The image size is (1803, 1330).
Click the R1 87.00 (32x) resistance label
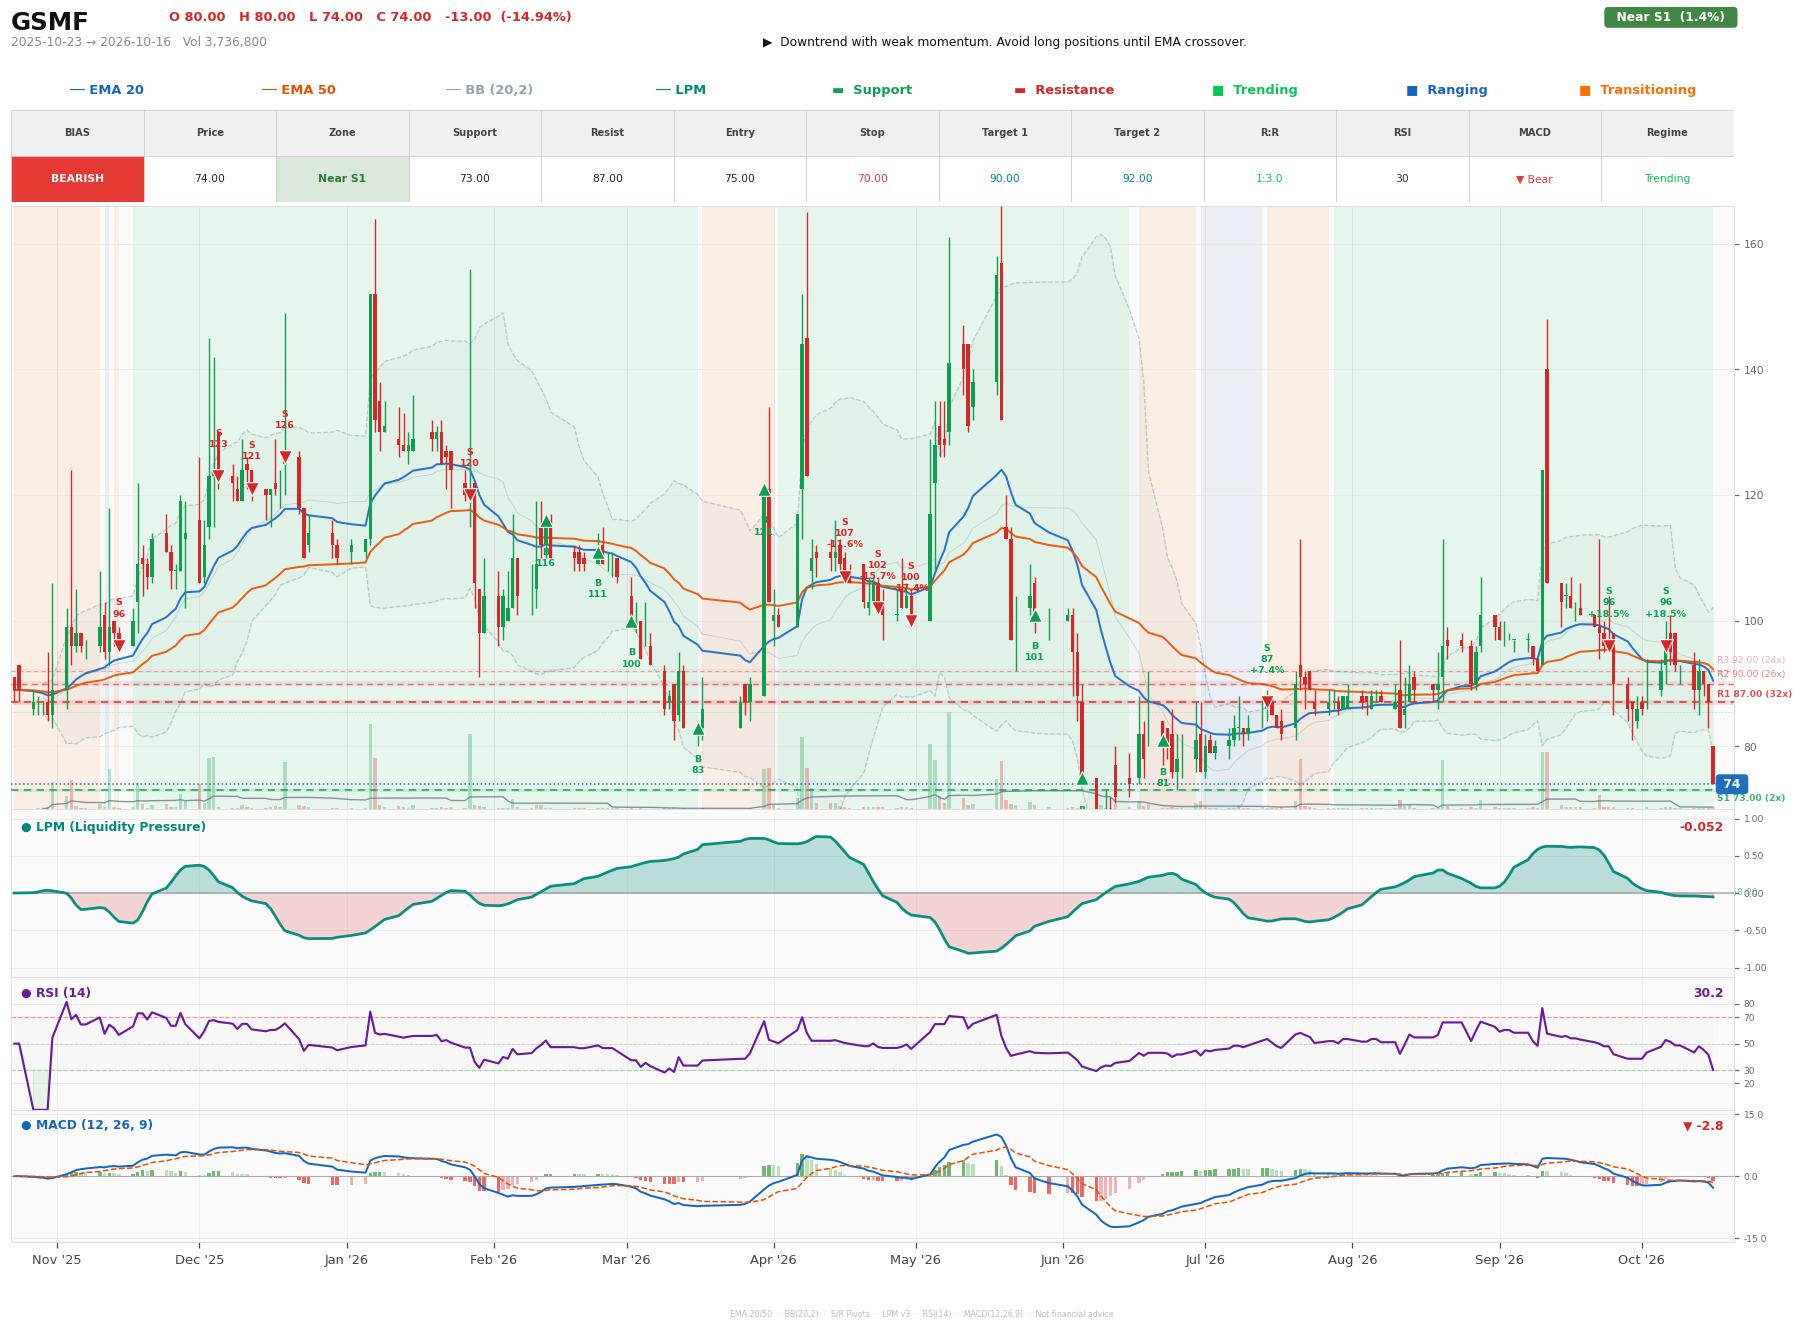point(1754,694)
